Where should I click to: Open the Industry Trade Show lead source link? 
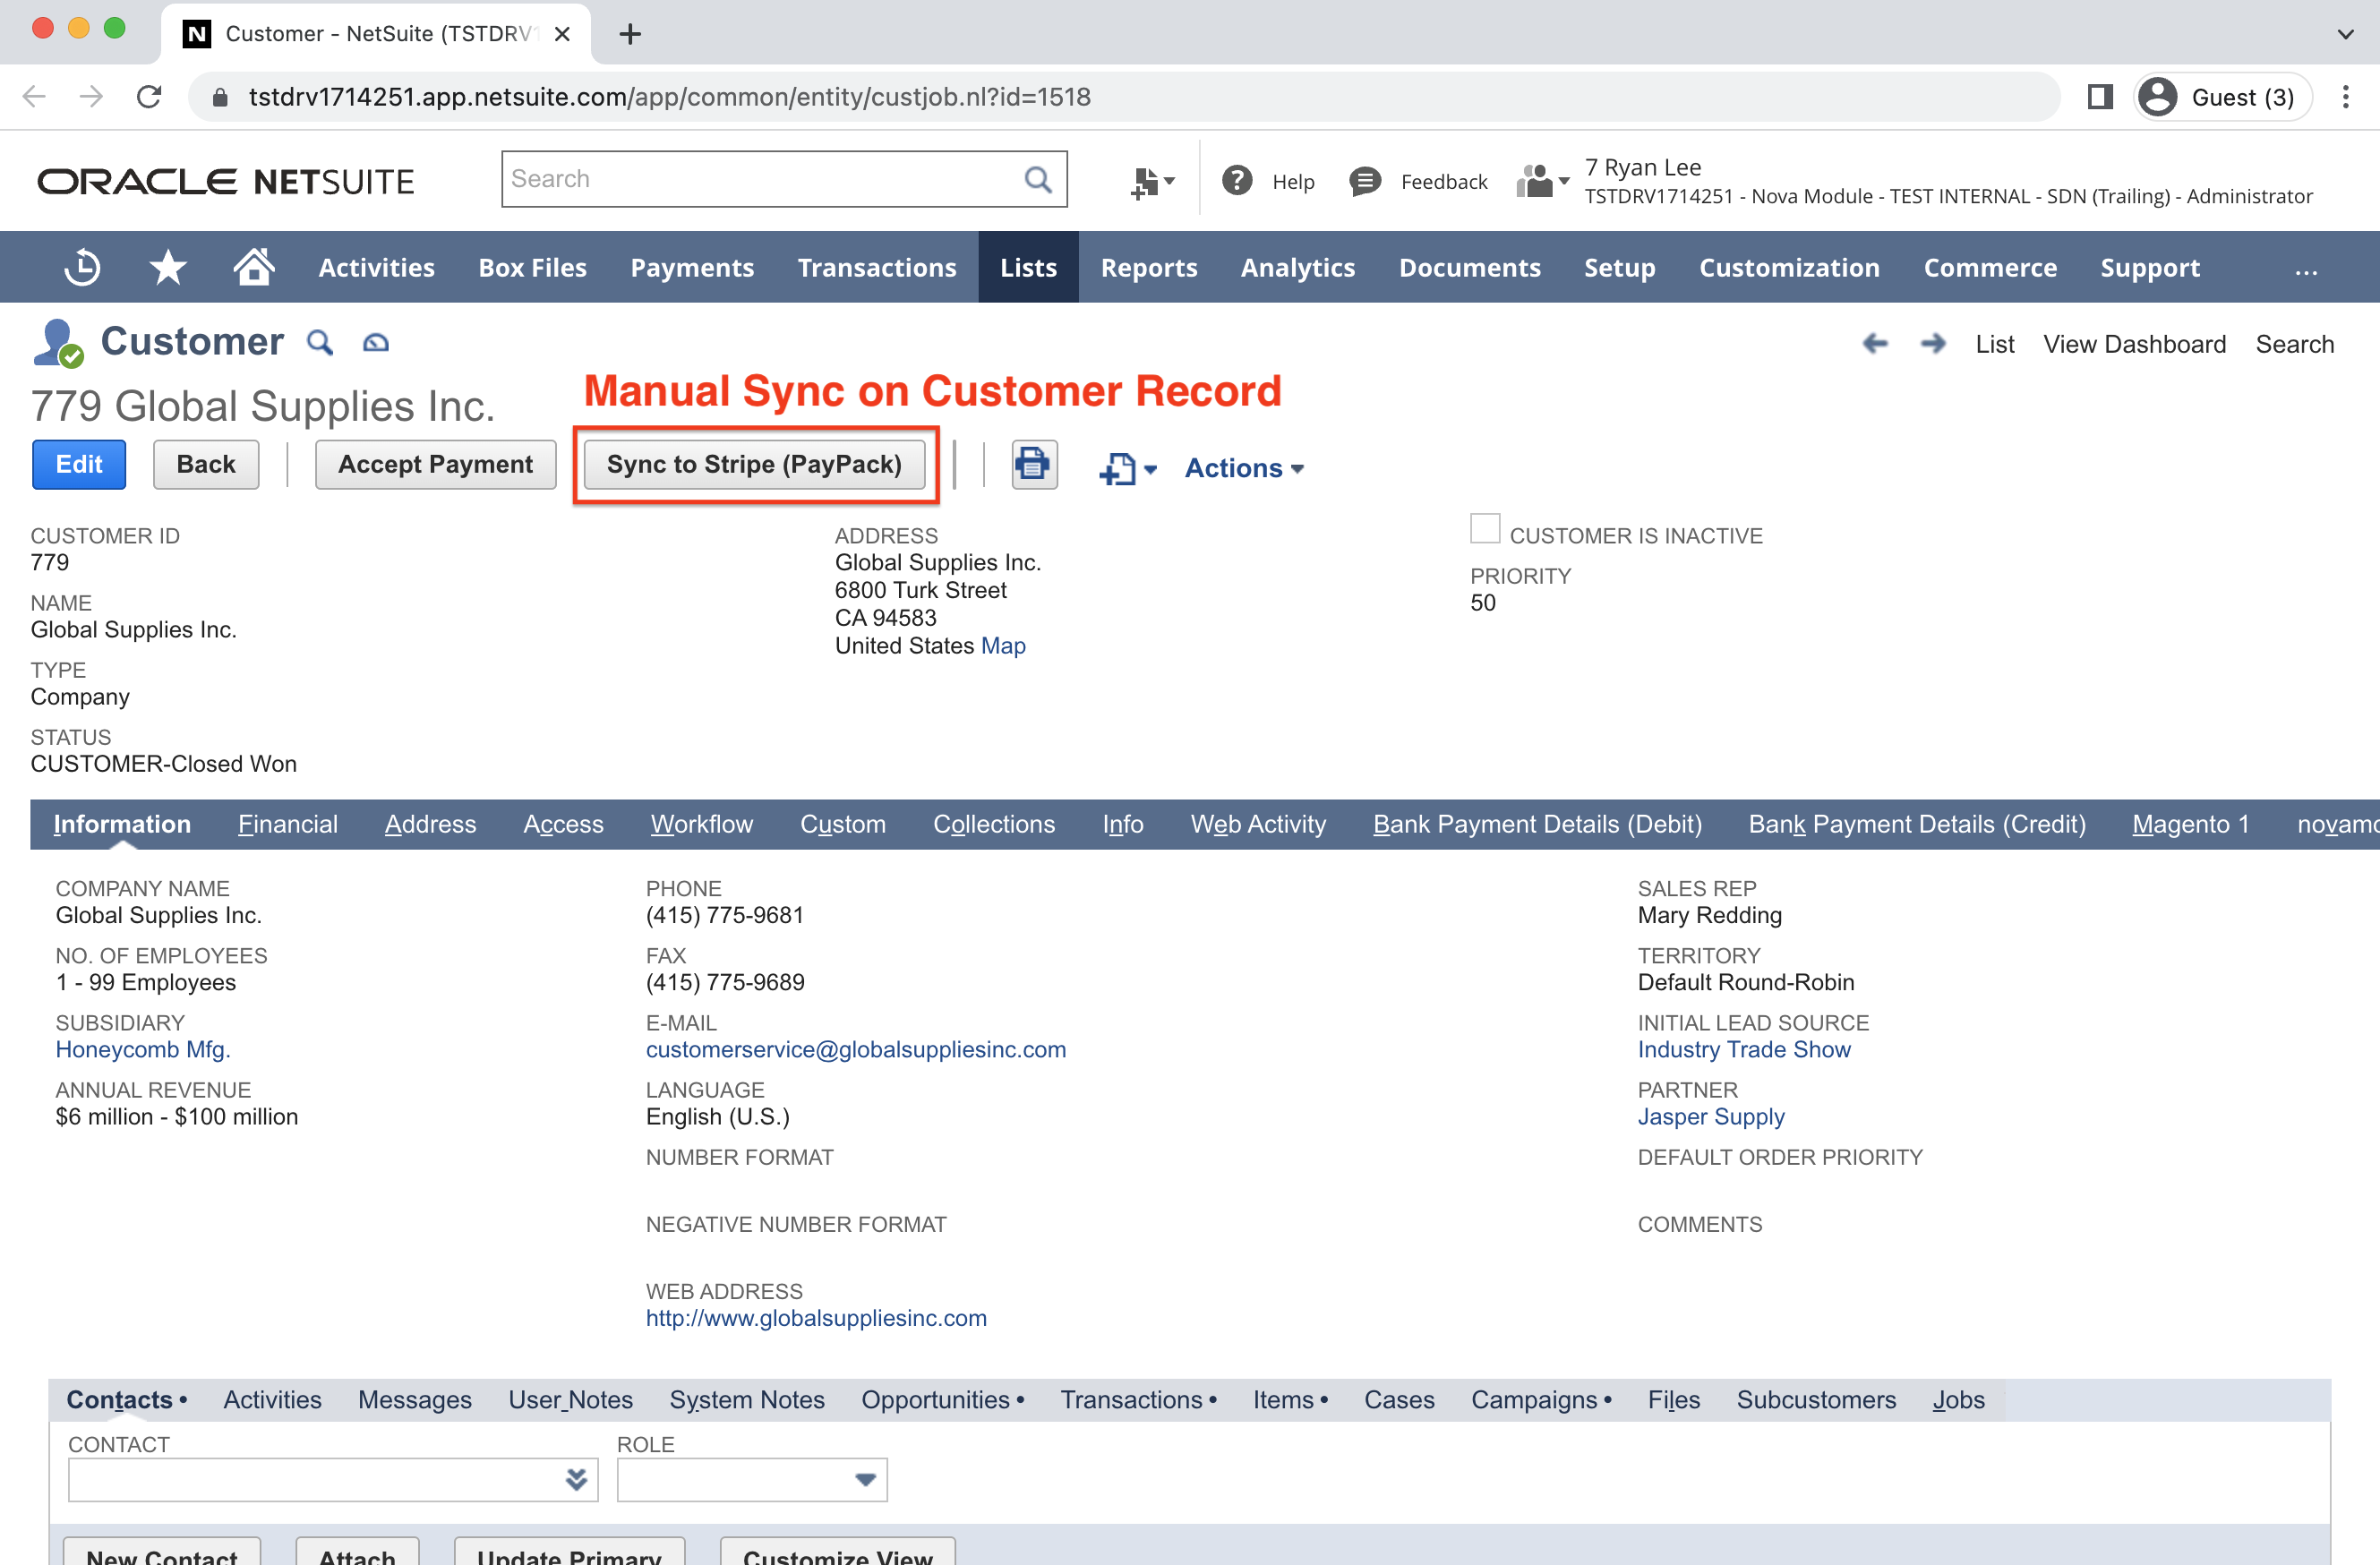tap(1744, 1049)
